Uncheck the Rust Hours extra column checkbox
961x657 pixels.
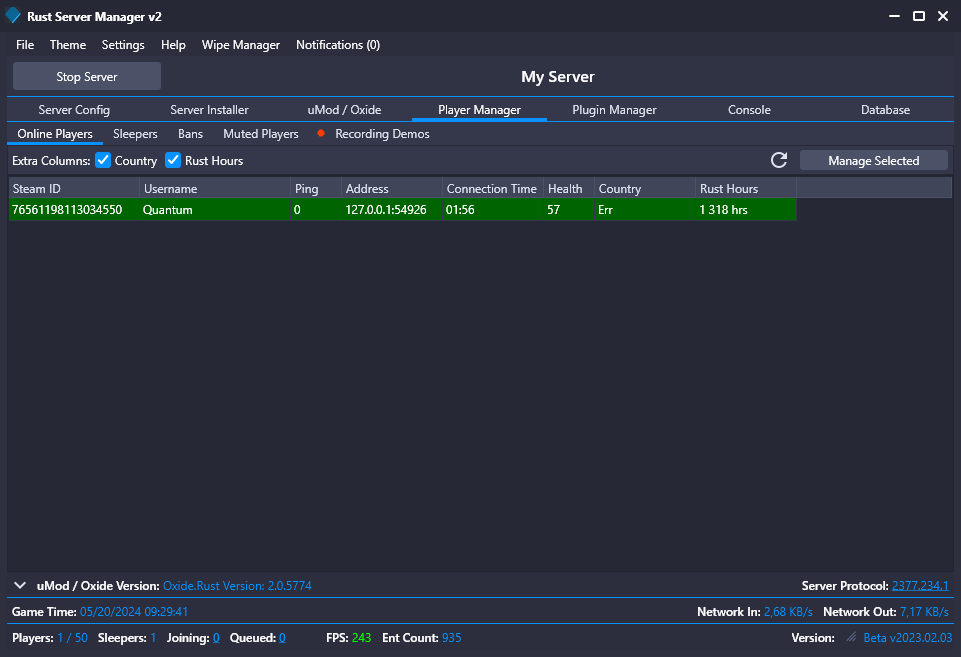click(173, 161)
